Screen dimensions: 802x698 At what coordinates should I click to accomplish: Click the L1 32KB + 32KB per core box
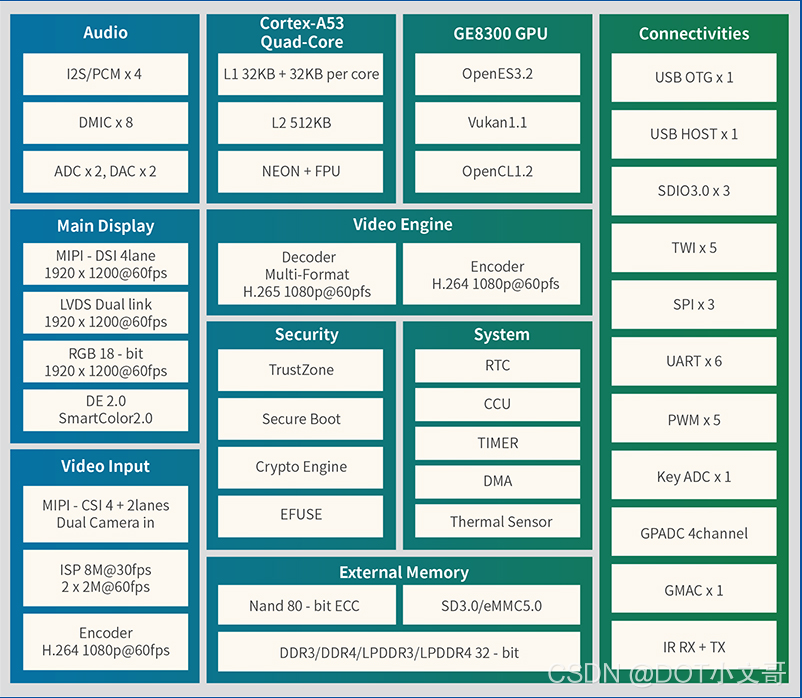(301, 74)
